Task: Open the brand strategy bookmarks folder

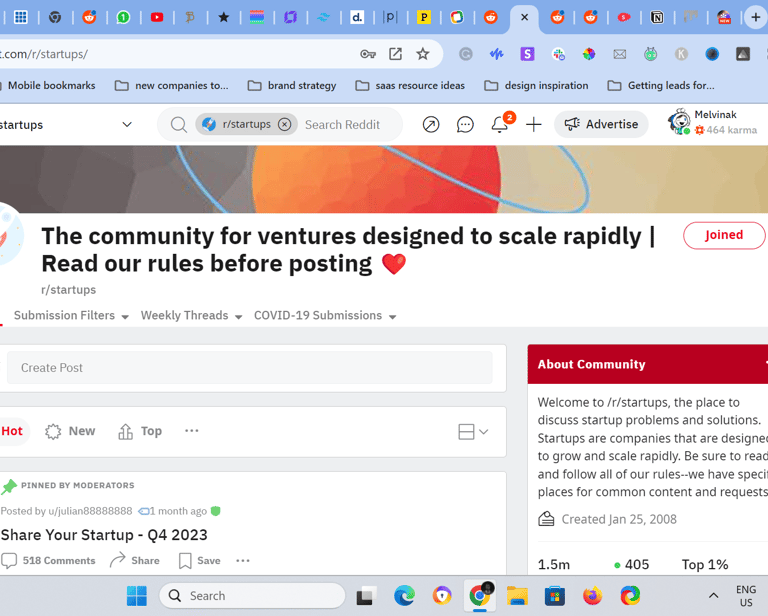Action: (x=292, y=86)
